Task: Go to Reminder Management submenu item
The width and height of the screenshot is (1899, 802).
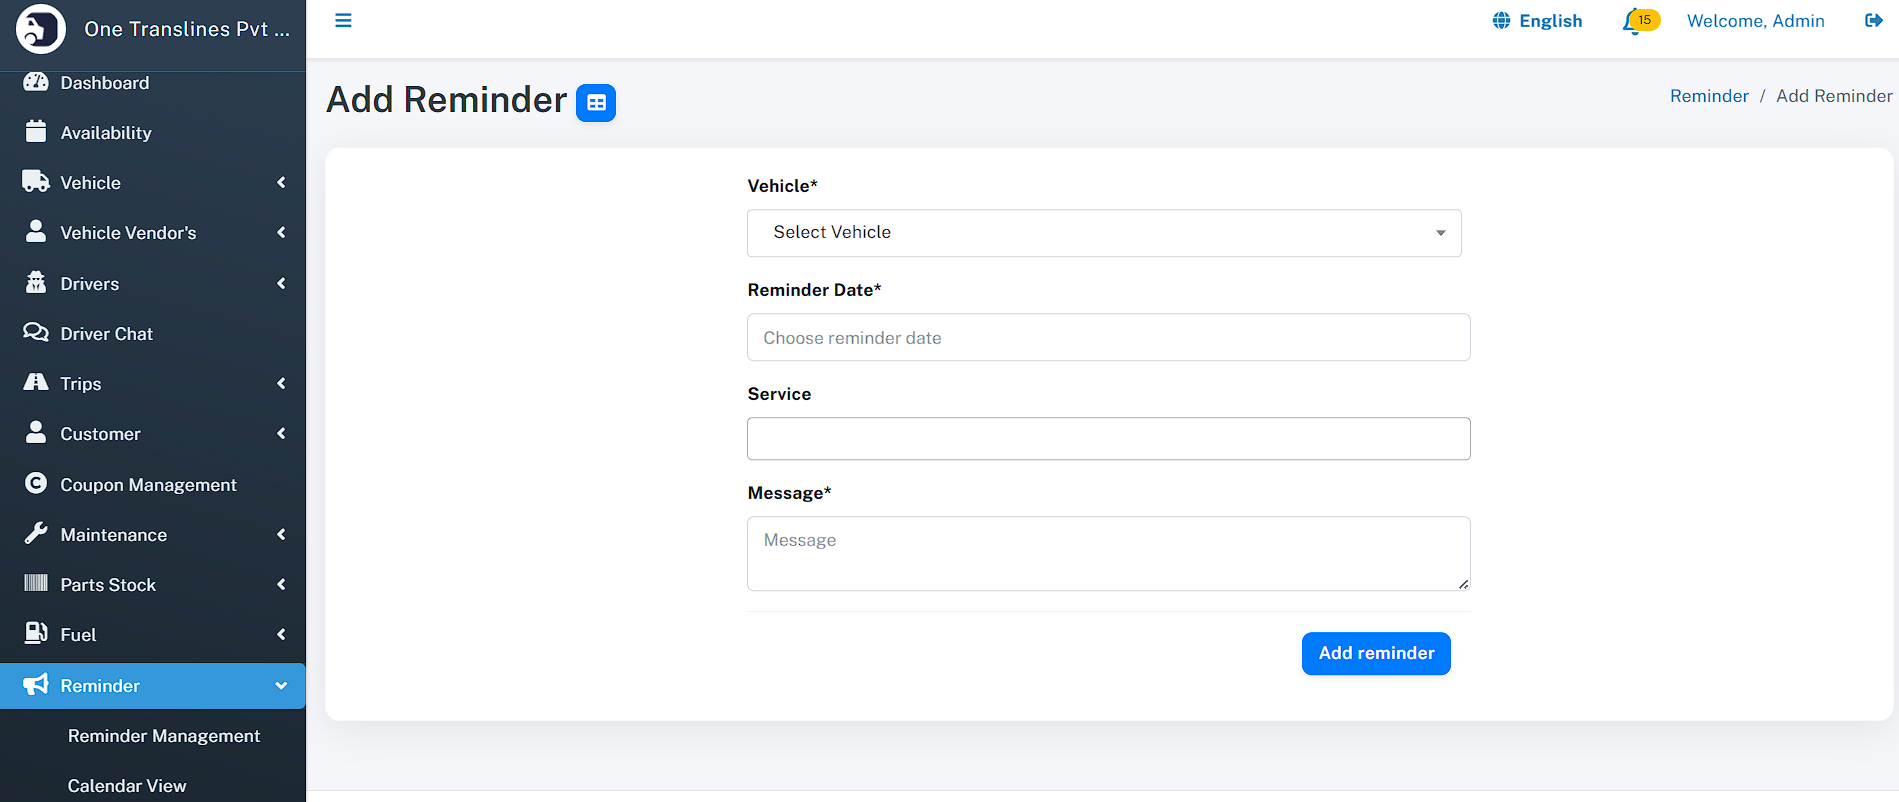Action: click(x=164, y=736)
